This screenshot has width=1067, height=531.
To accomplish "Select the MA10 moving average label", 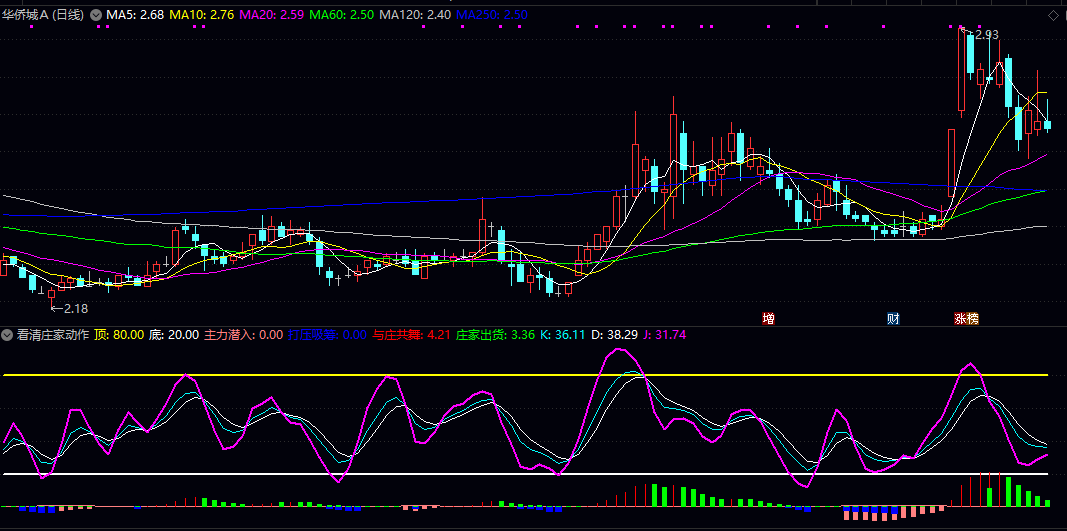I will point(202,15).
